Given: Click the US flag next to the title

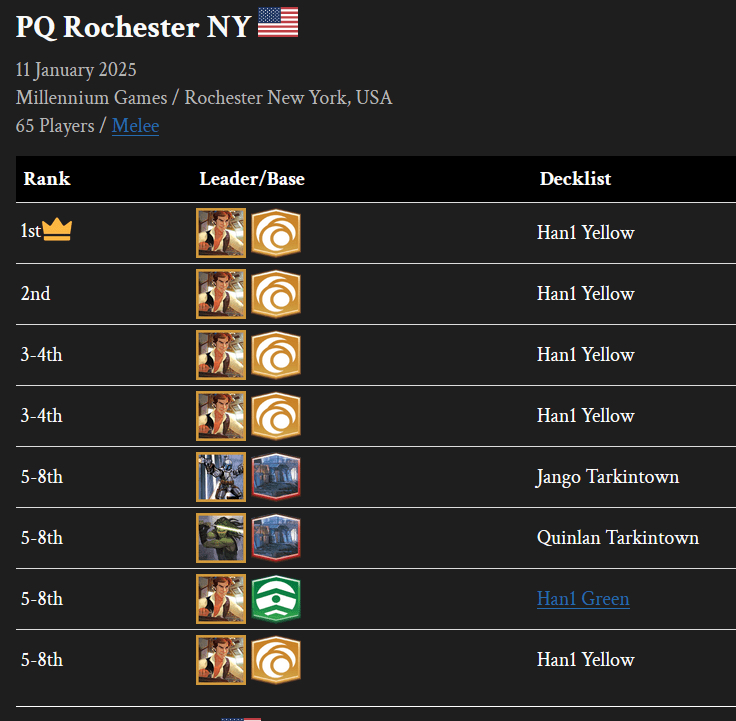Looking at the screenshot, I should click(278, 23).
